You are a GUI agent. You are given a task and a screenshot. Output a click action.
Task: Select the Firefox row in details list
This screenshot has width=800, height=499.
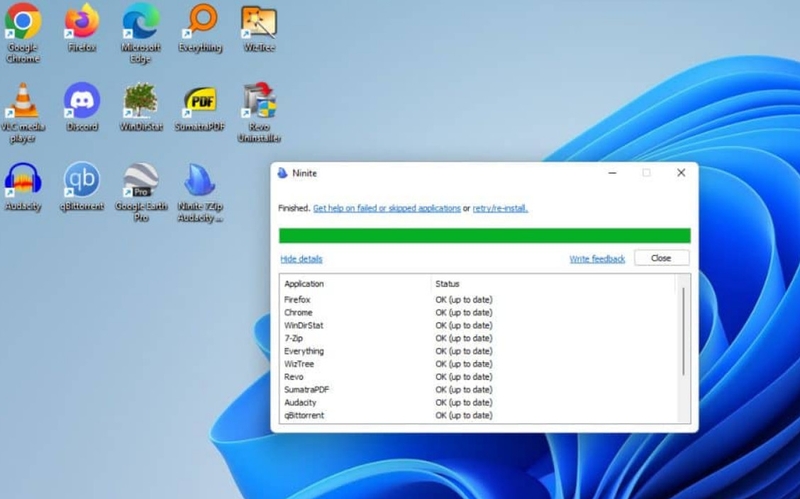(478, 300)
